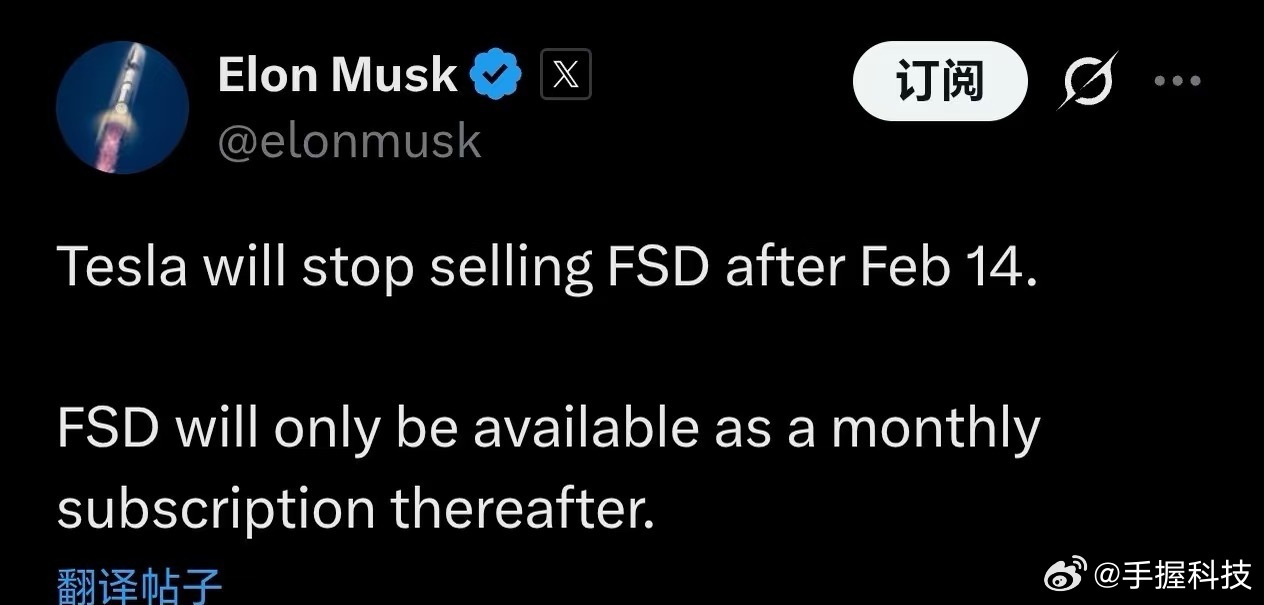Click the word "monthly" in the post

pyautogui.click(x=935, y=430)
